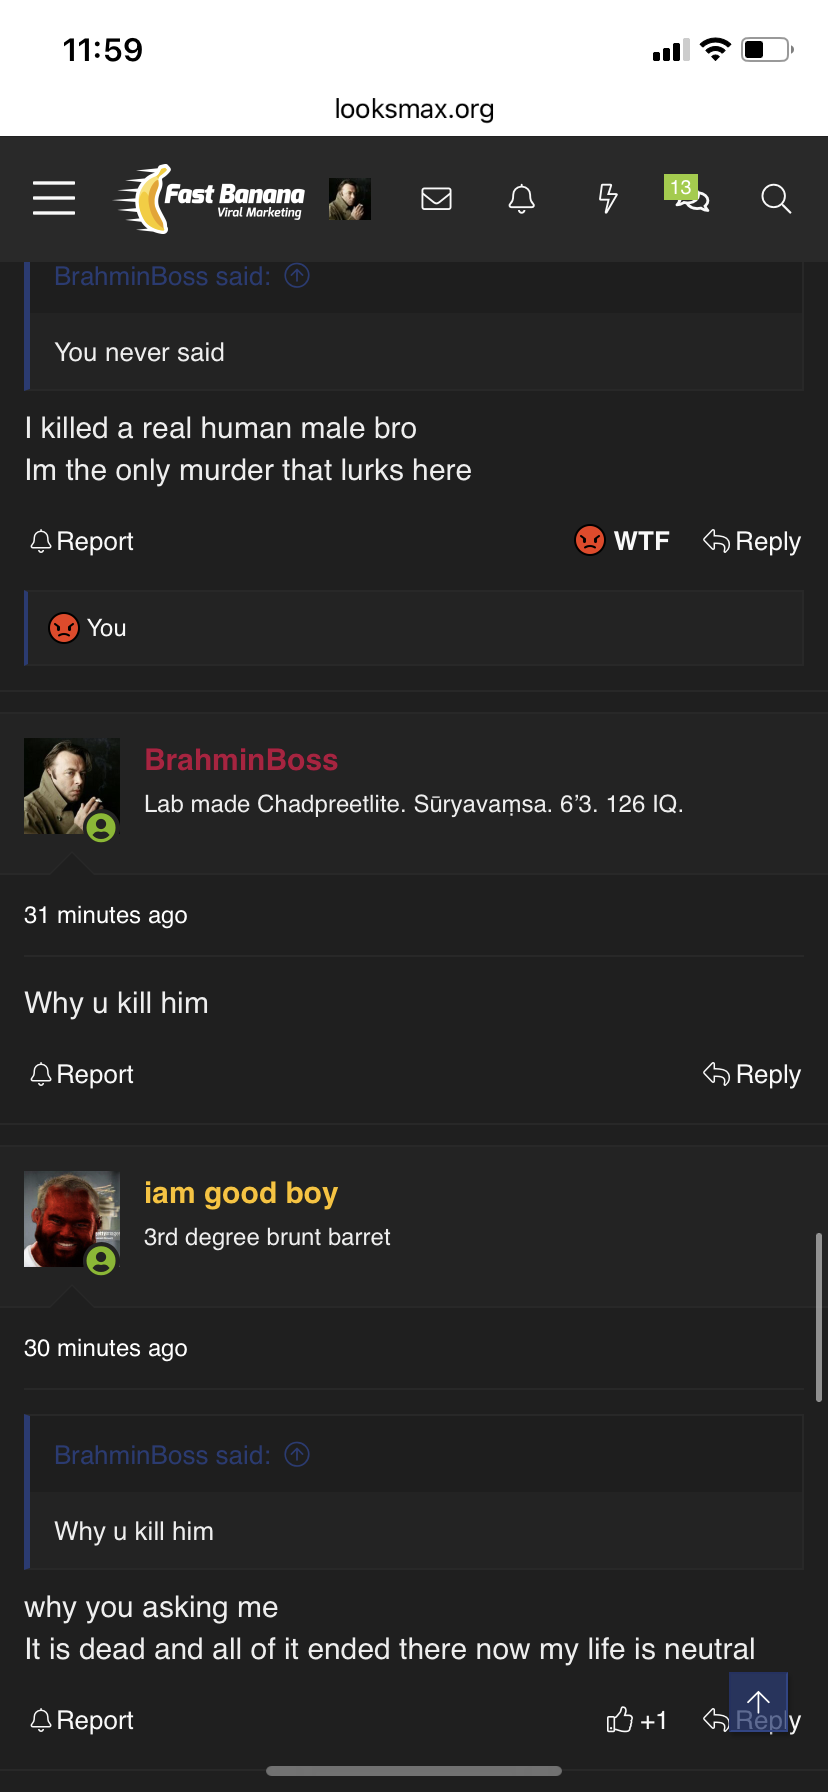Tap the Fast Banana Viral Marketing logo
This screenshot has width=828, height=1792.
point(210,199)
